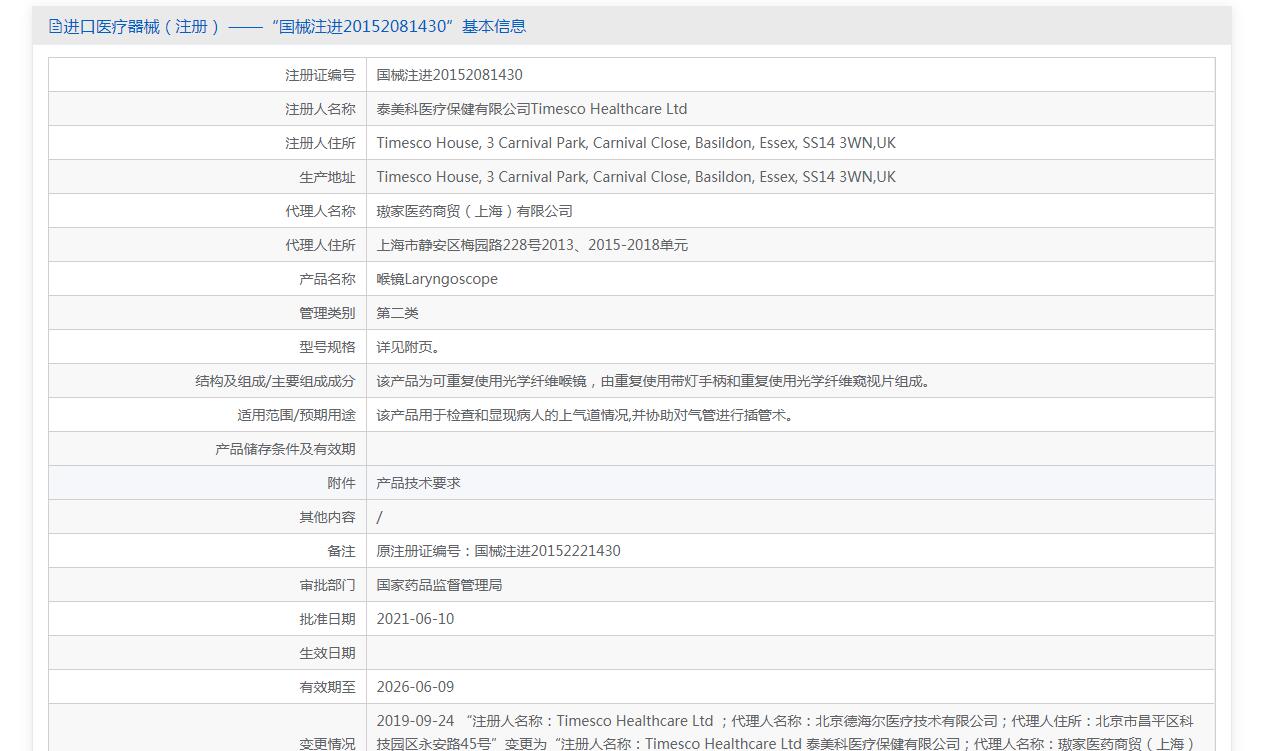Select the slash value in 其他内容 row
This screenshot has height=751, width=1281.
(x=380, y=517)
